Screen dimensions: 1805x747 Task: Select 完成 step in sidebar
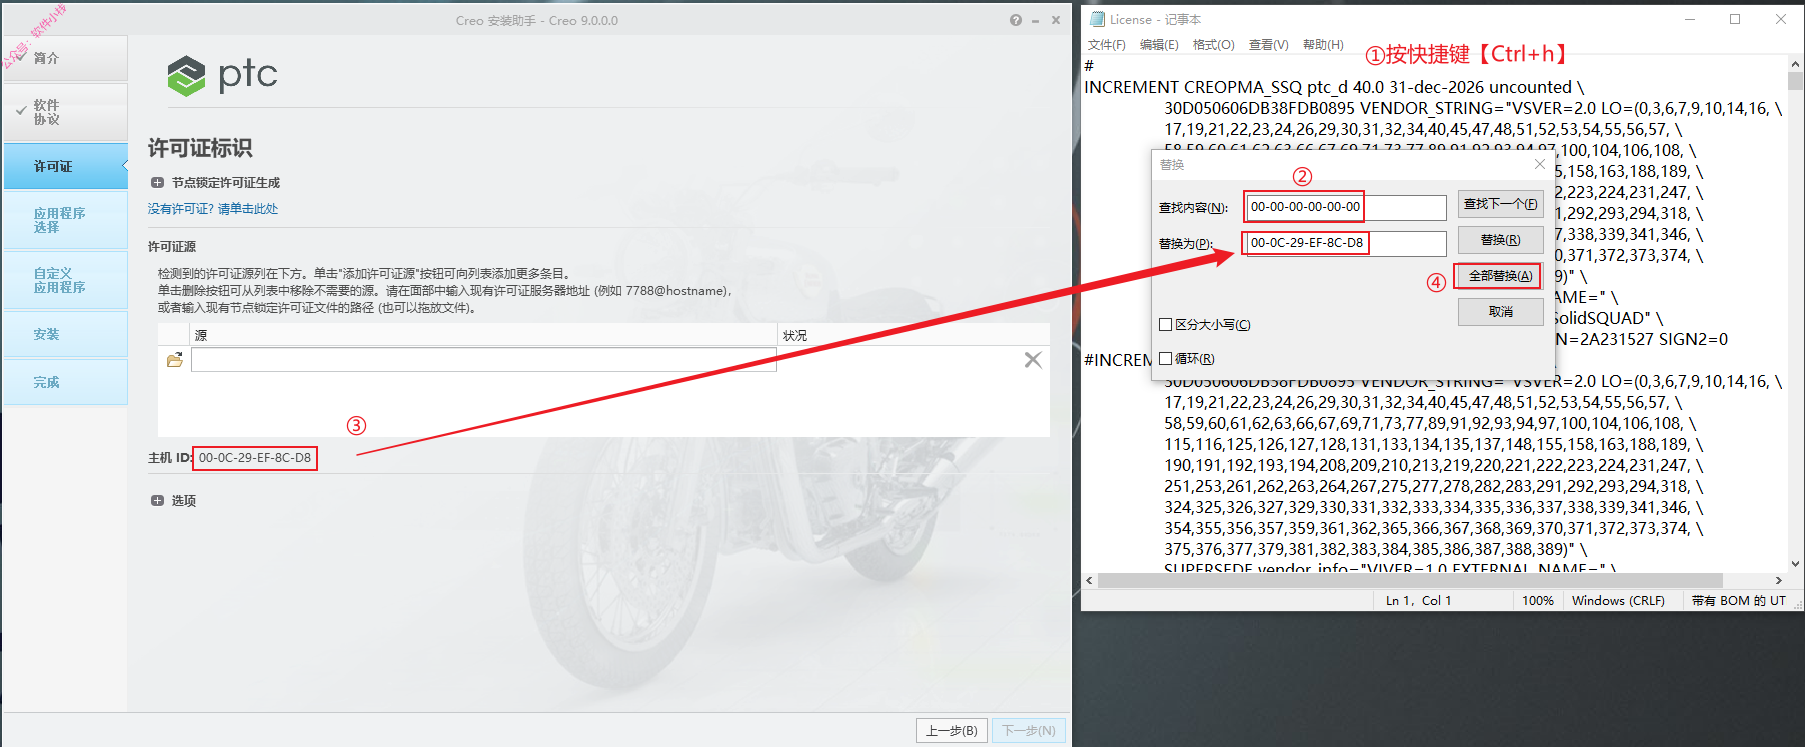tap(65, 382)
